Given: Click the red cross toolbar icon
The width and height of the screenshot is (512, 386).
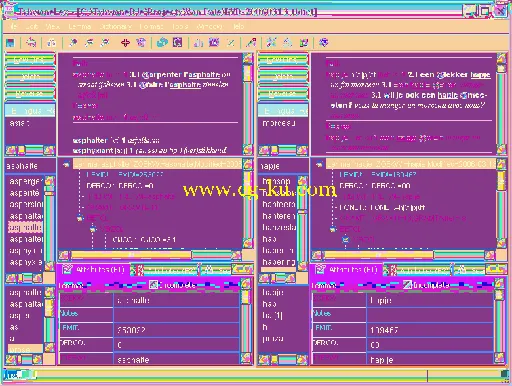Looking at the screenshot, I should 125,43.
